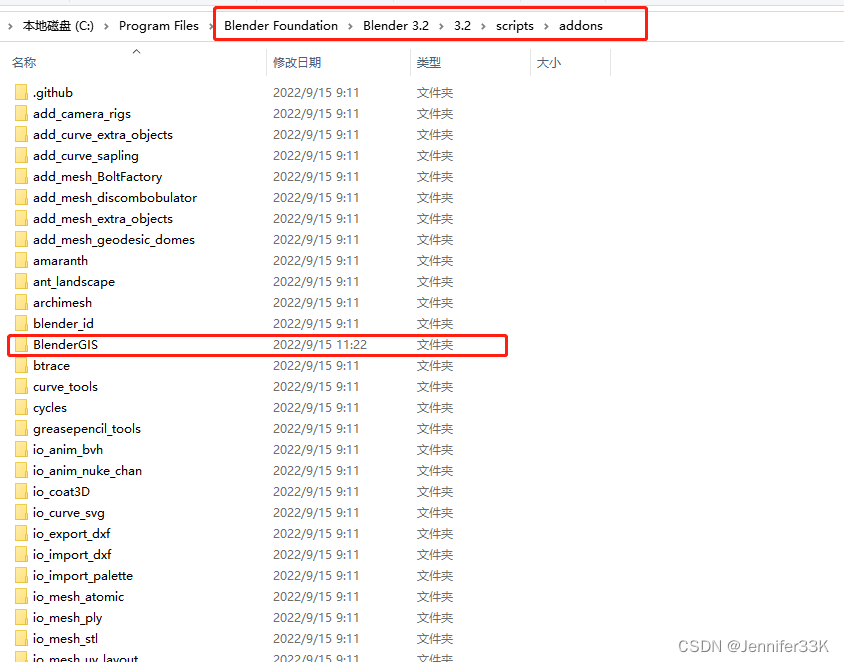Click the add_curve_sapling folder icon
Screen dimensions: 844x662
click(x=21, y=156)
